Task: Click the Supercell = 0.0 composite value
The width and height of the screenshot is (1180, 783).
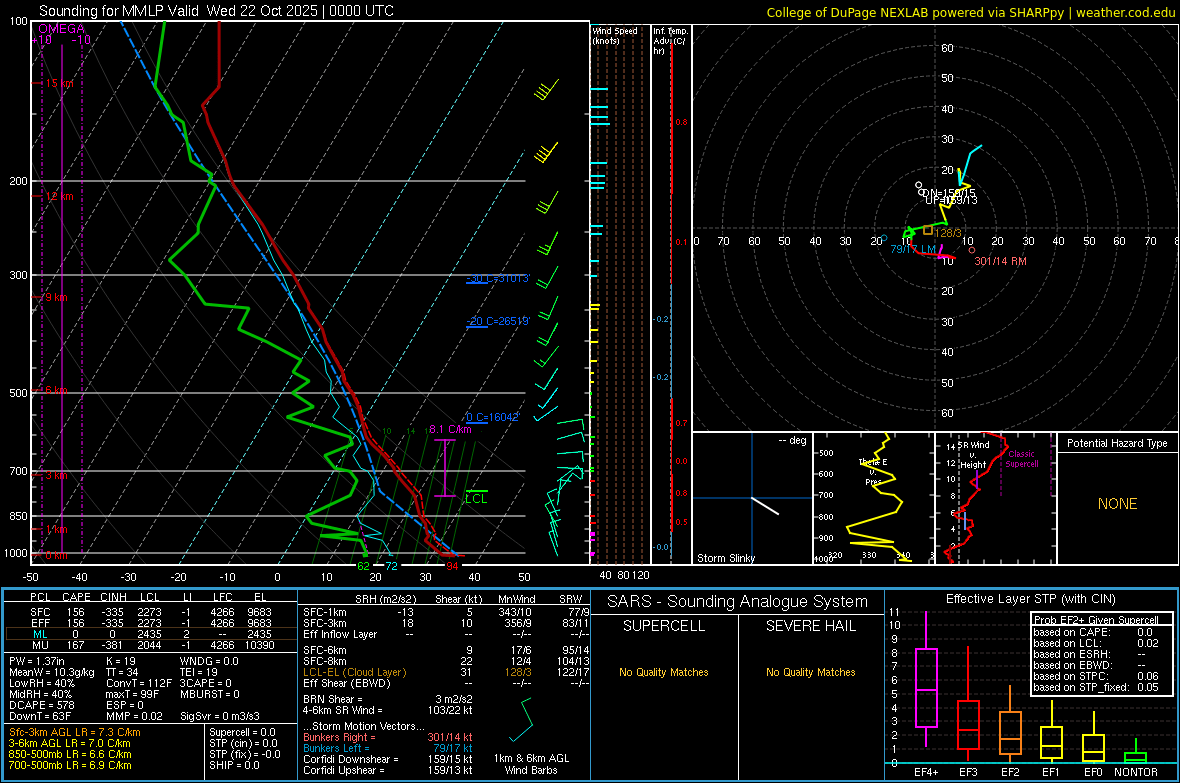Action: click(x=242, y=733)
